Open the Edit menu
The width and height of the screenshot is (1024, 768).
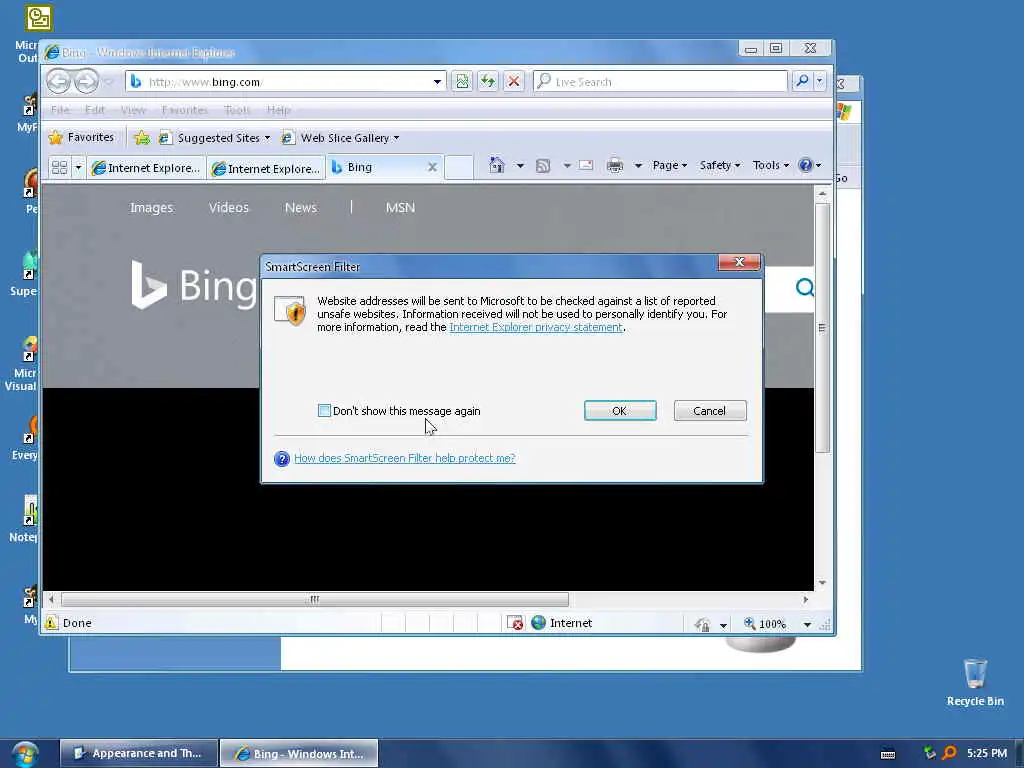tap(95, 110)
